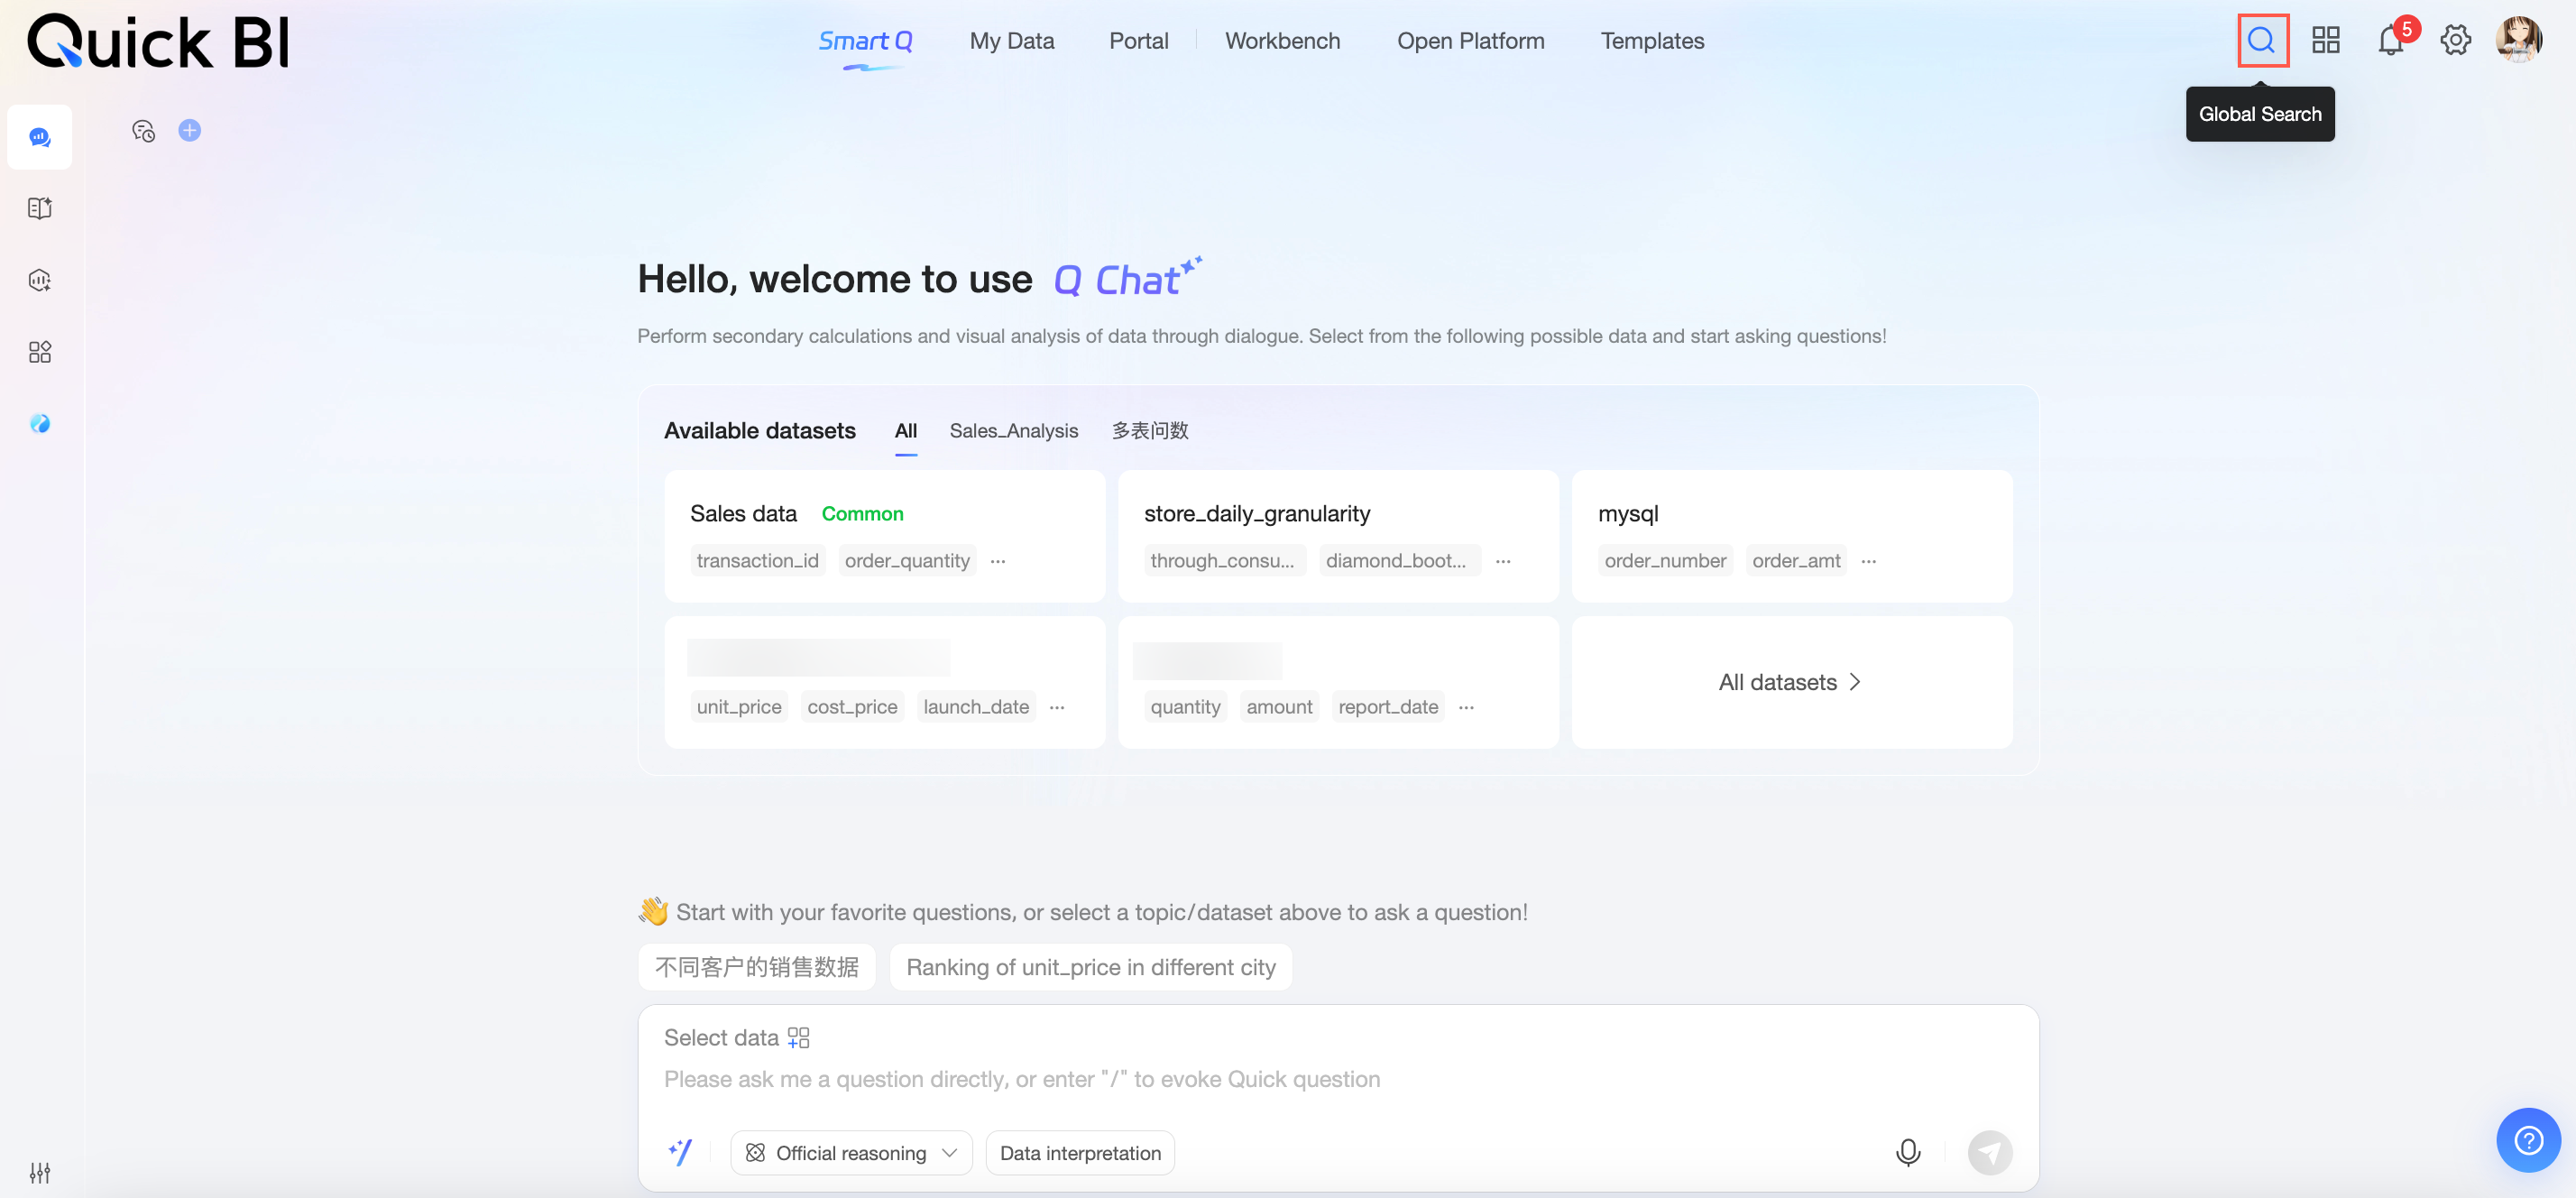Expand the Official reasoning dropdown
Viewport: 2576px width, 1198px height.
[x=851, y=1152]
